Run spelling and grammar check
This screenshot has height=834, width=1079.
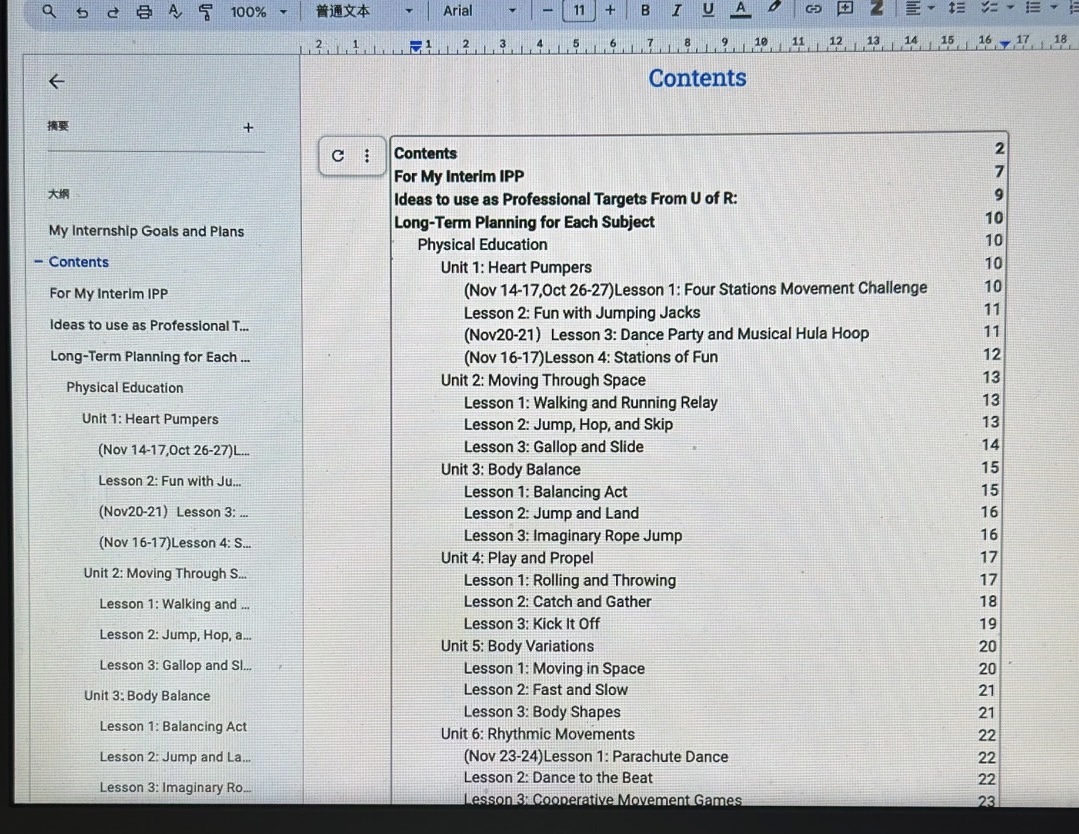[175, 11]
